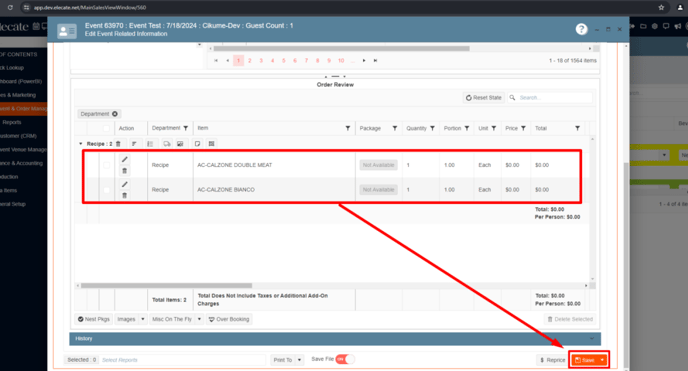688x371 pixels.
Task: Open filter for Department column
Action: [x=186, y=128]
